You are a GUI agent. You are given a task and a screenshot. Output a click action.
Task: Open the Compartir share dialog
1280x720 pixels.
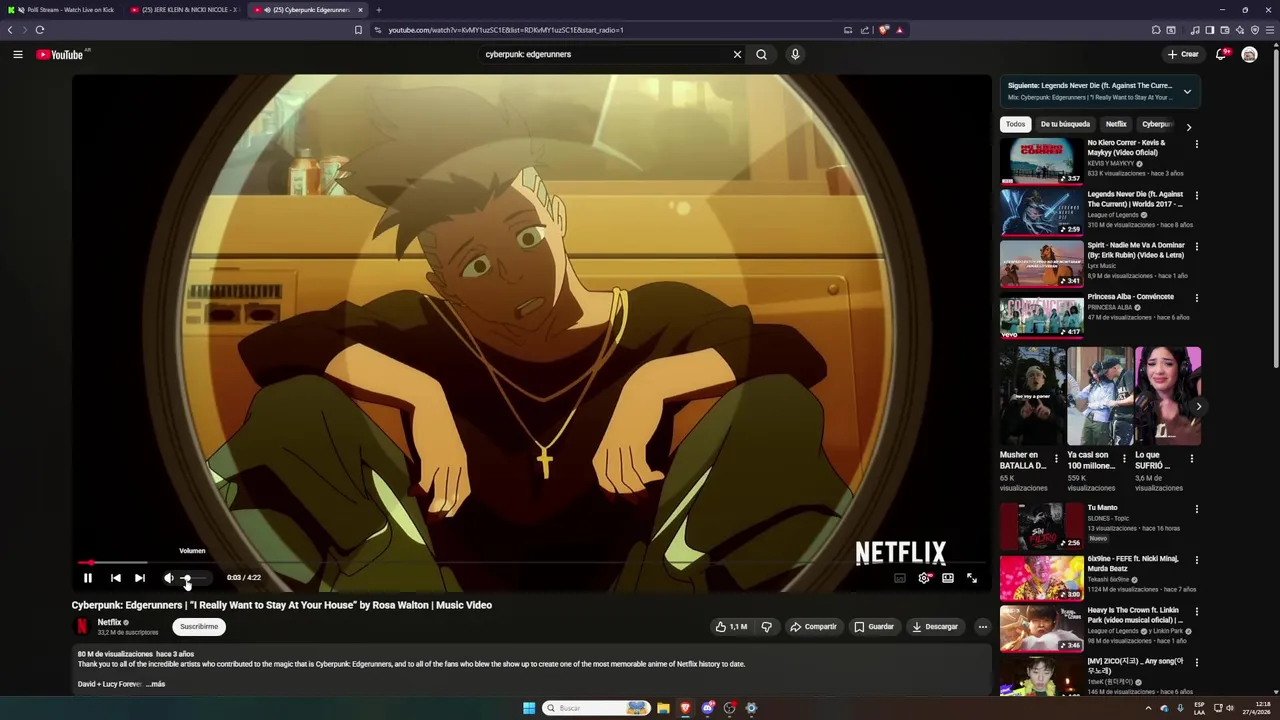[813, 627]
